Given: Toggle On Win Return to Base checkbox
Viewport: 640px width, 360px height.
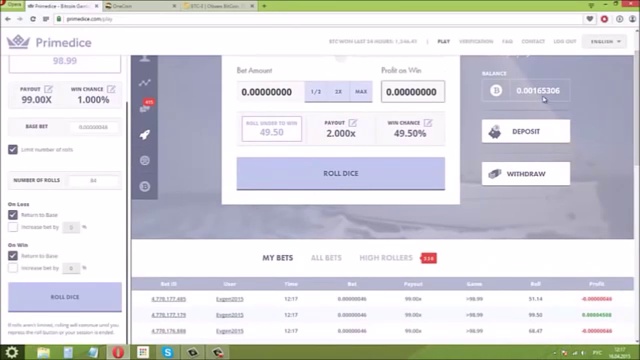Looking at the screenshot, I should coord(13,256).
